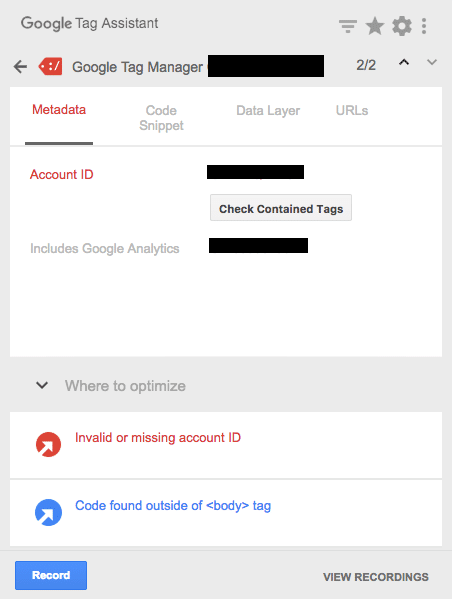
Task: Open the three-dot more options menu
Action: pyautogui.click(x=424, y=26)
